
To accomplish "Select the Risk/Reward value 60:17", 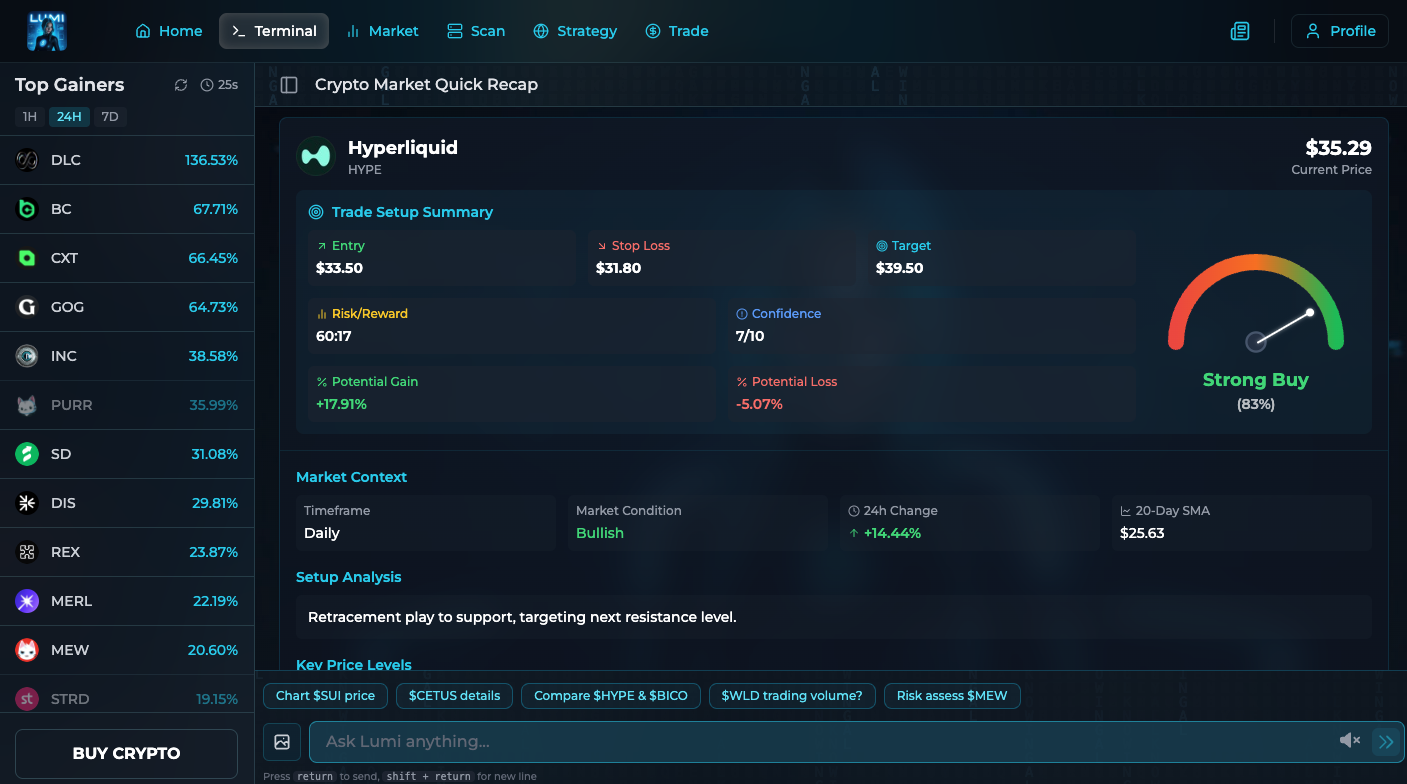I will click(x=333, y=336).
